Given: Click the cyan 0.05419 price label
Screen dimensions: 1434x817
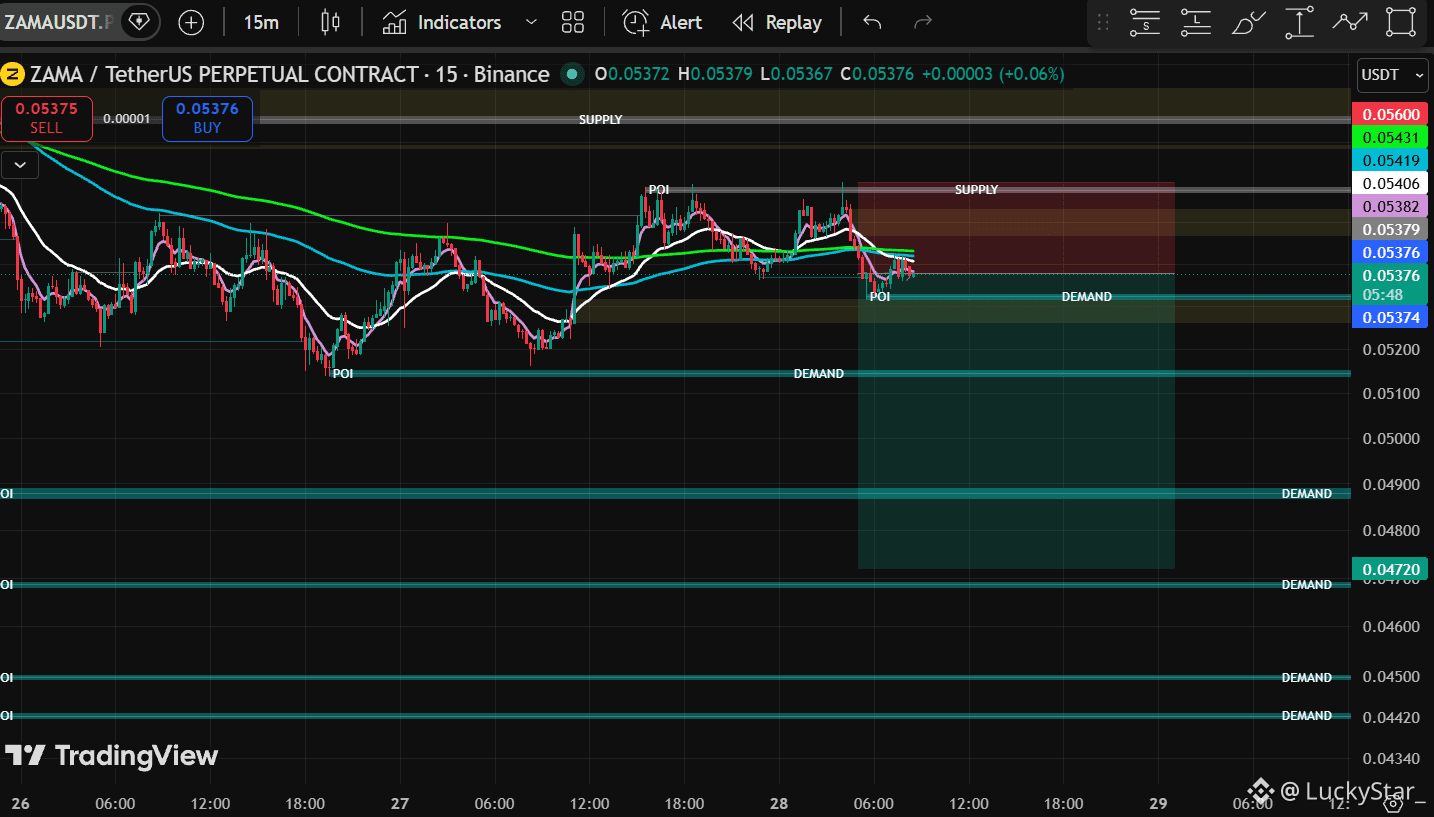Looking at the screenshot, I should (x=1390, y=160).
